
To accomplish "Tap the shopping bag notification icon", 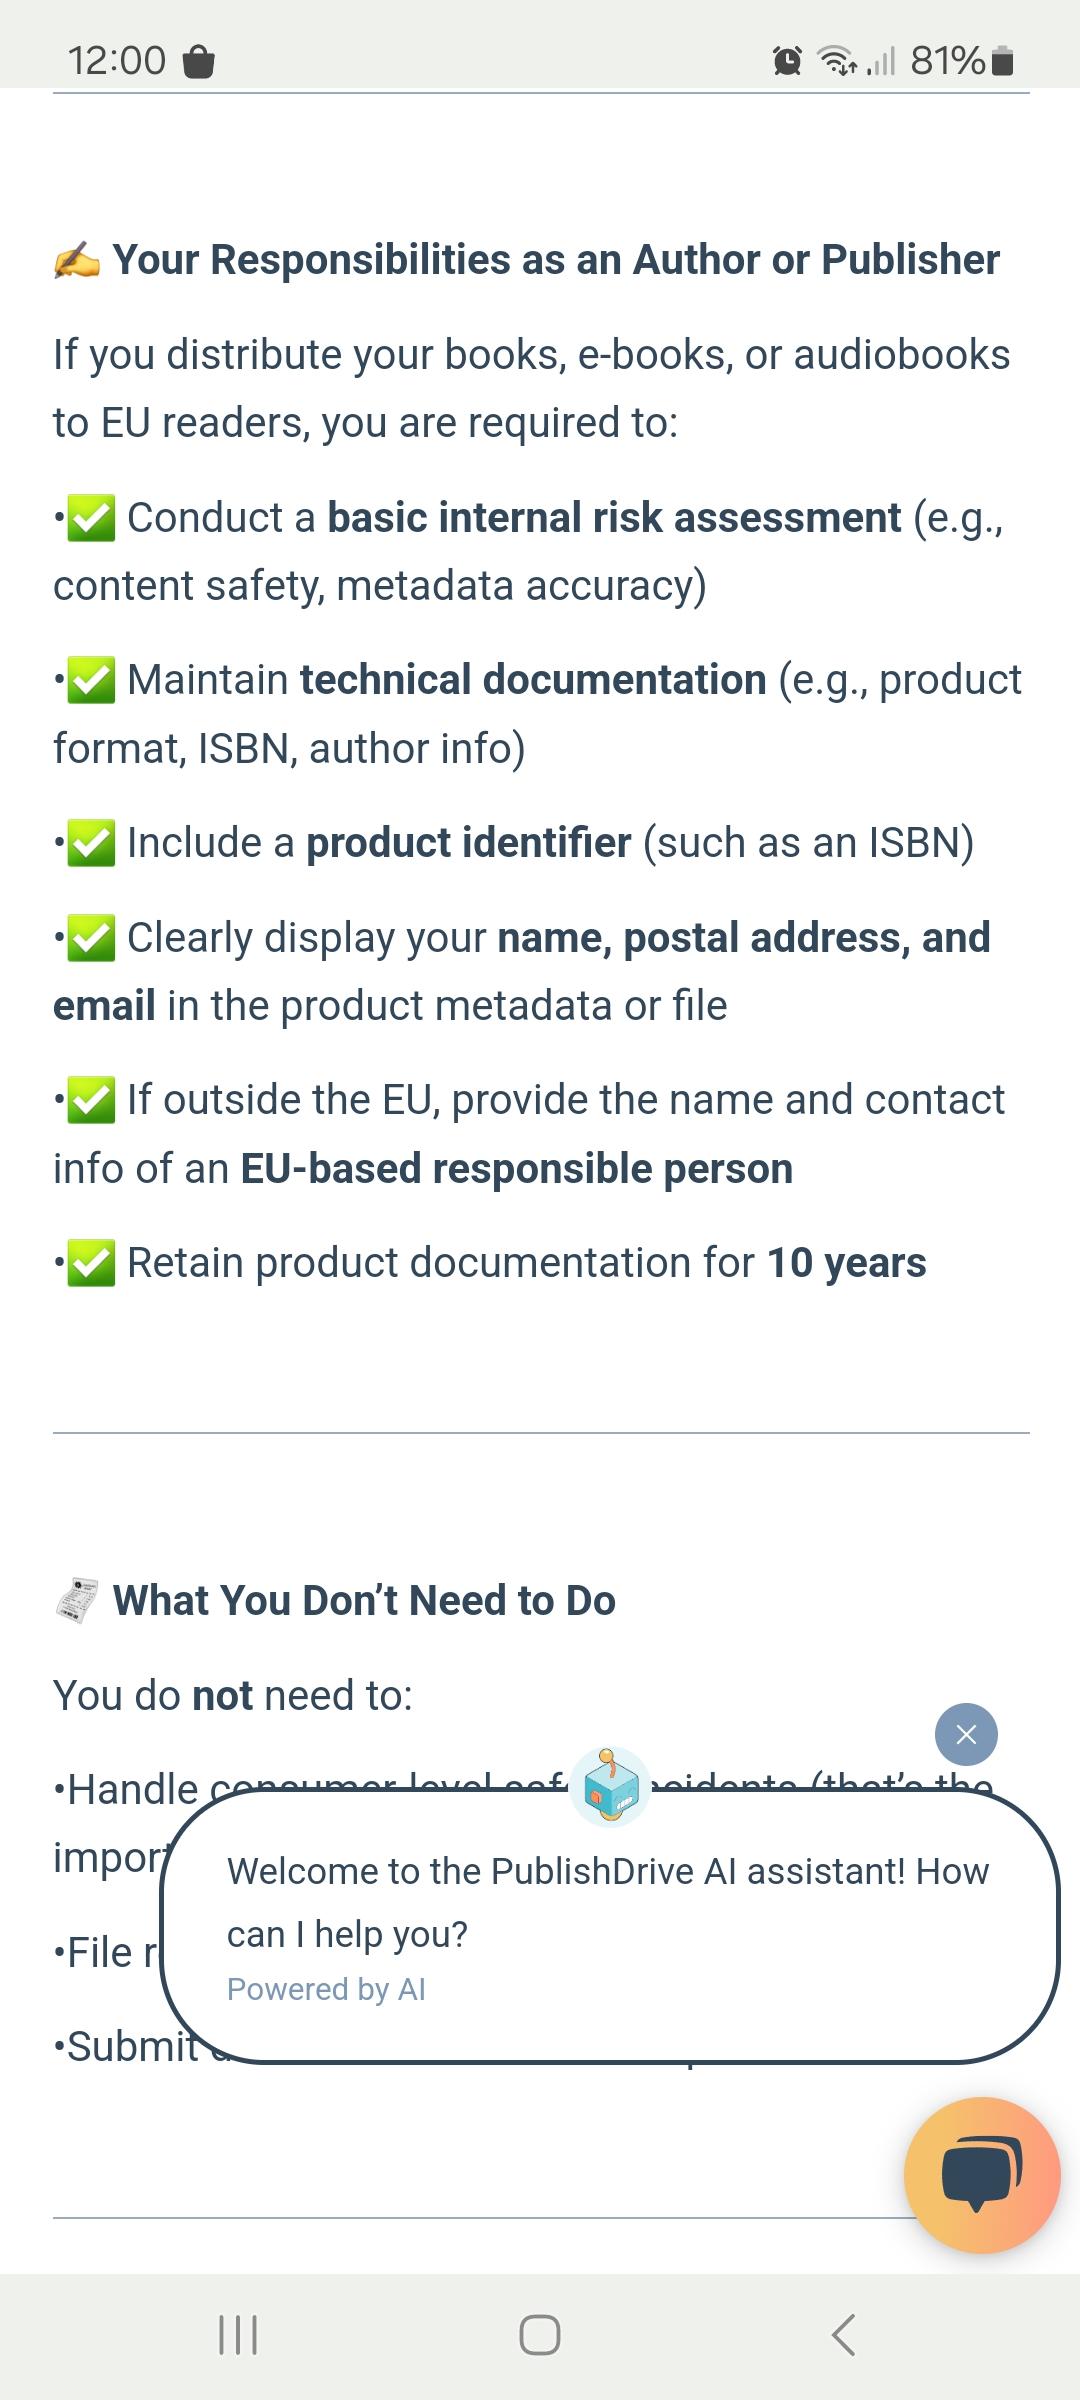I will [199, 62].
